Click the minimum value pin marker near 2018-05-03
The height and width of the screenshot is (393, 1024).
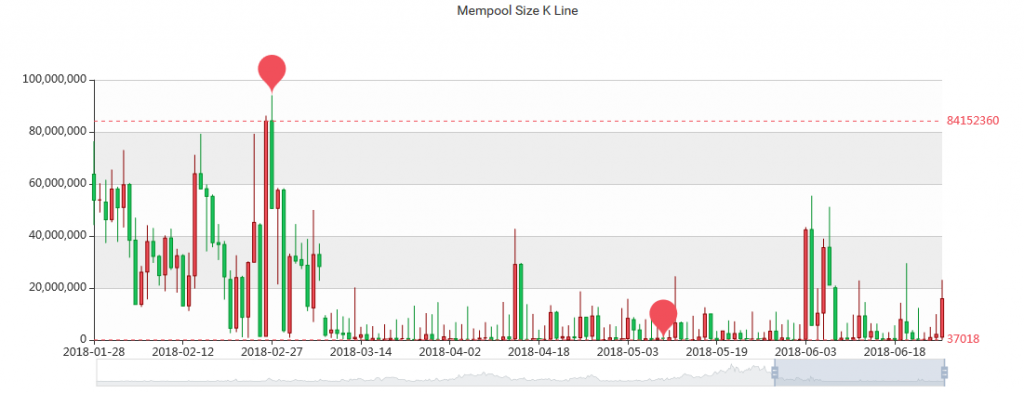coord(663,315)
